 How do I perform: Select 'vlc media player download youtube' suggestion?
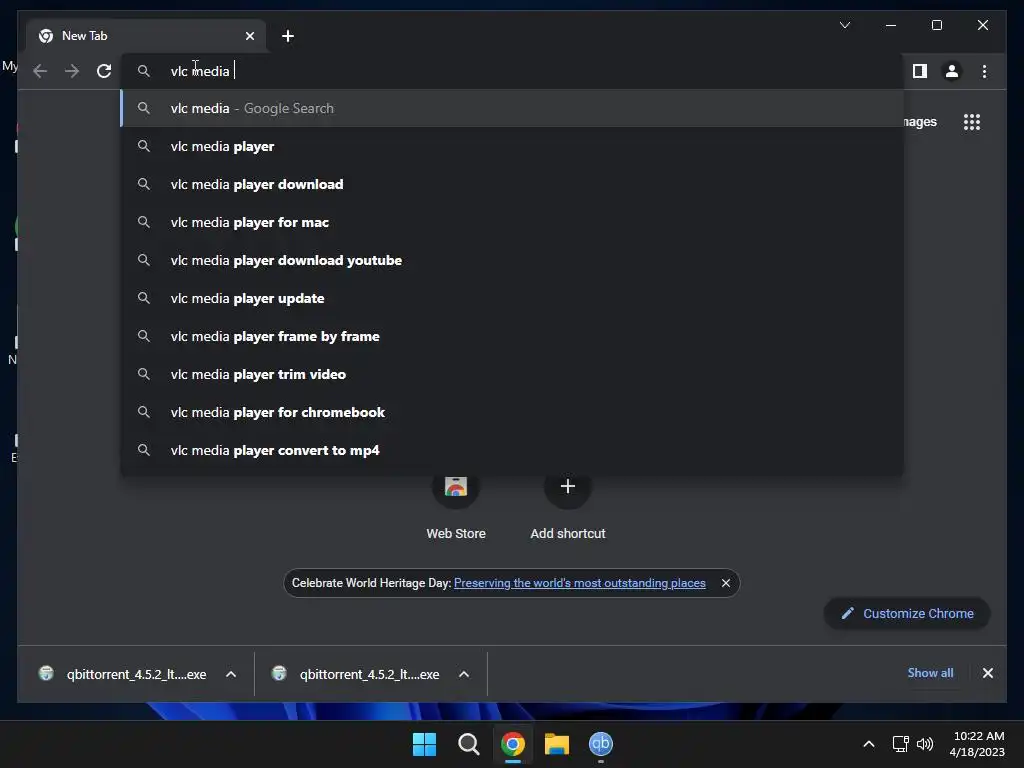coord(513,260)
